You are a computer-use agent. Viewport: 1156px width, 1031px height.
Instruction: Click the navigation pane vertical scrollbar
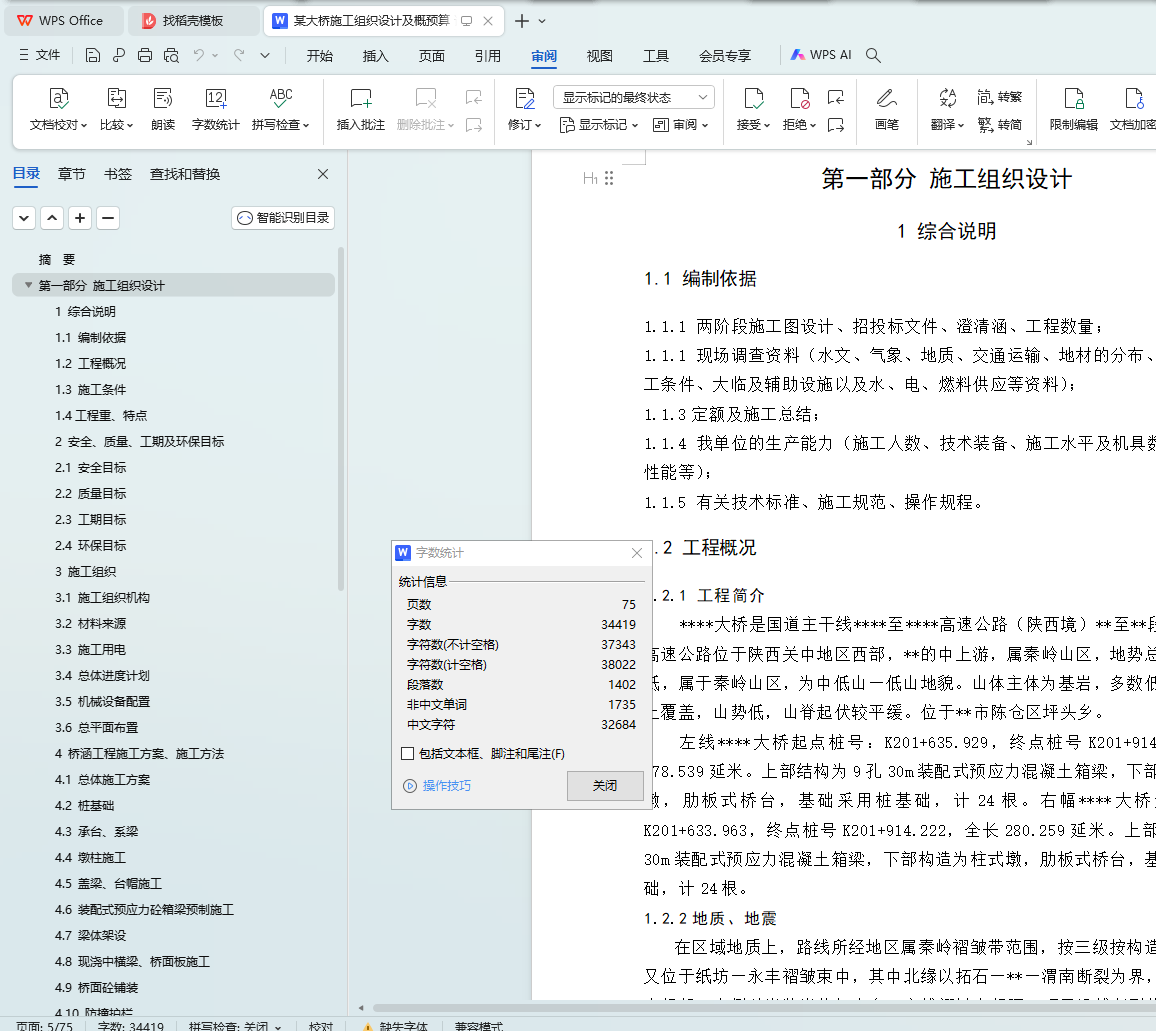(341, 419)
